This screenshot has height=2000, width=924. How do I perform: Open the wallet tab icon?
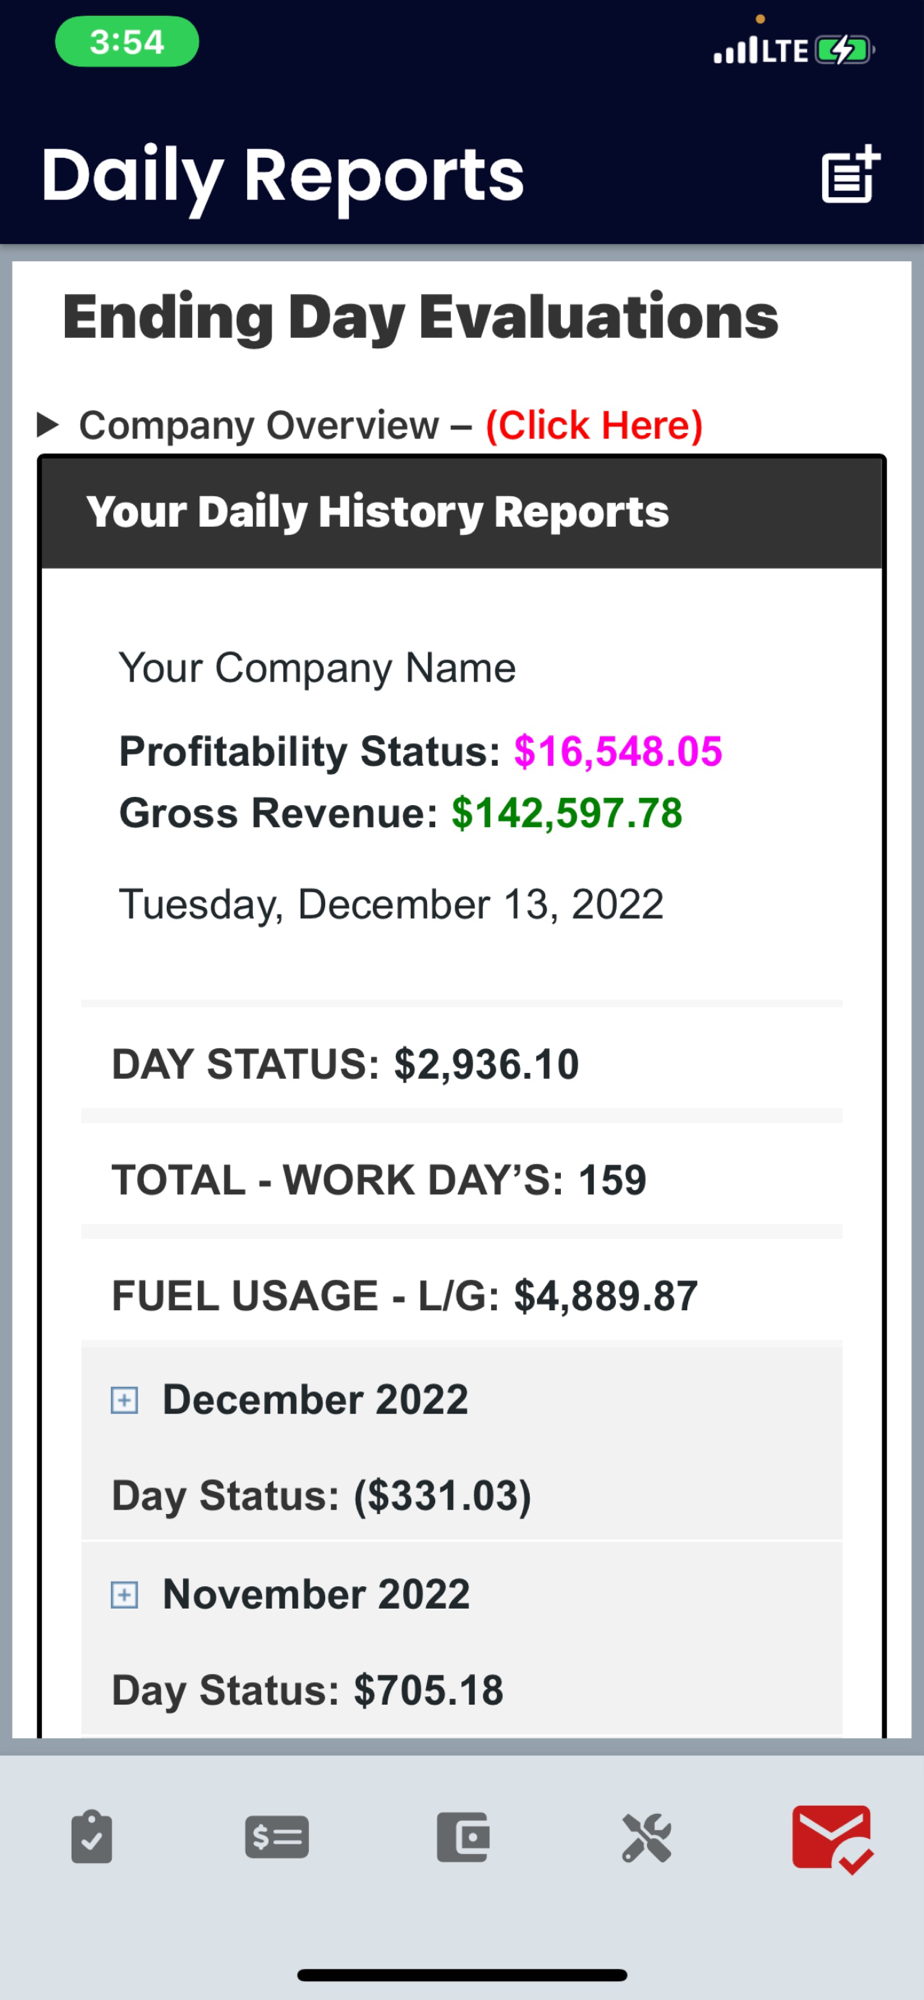coord(463,1837)
